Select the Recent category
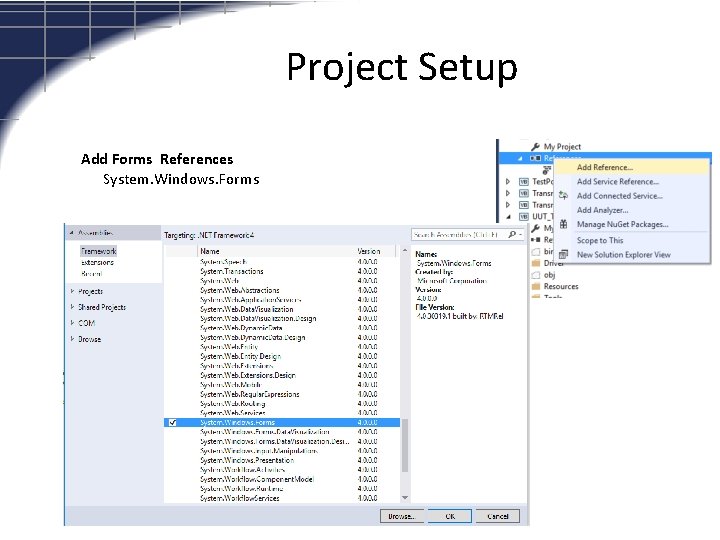The height and width of the screenshot is (540, 720). coord(91,274)
